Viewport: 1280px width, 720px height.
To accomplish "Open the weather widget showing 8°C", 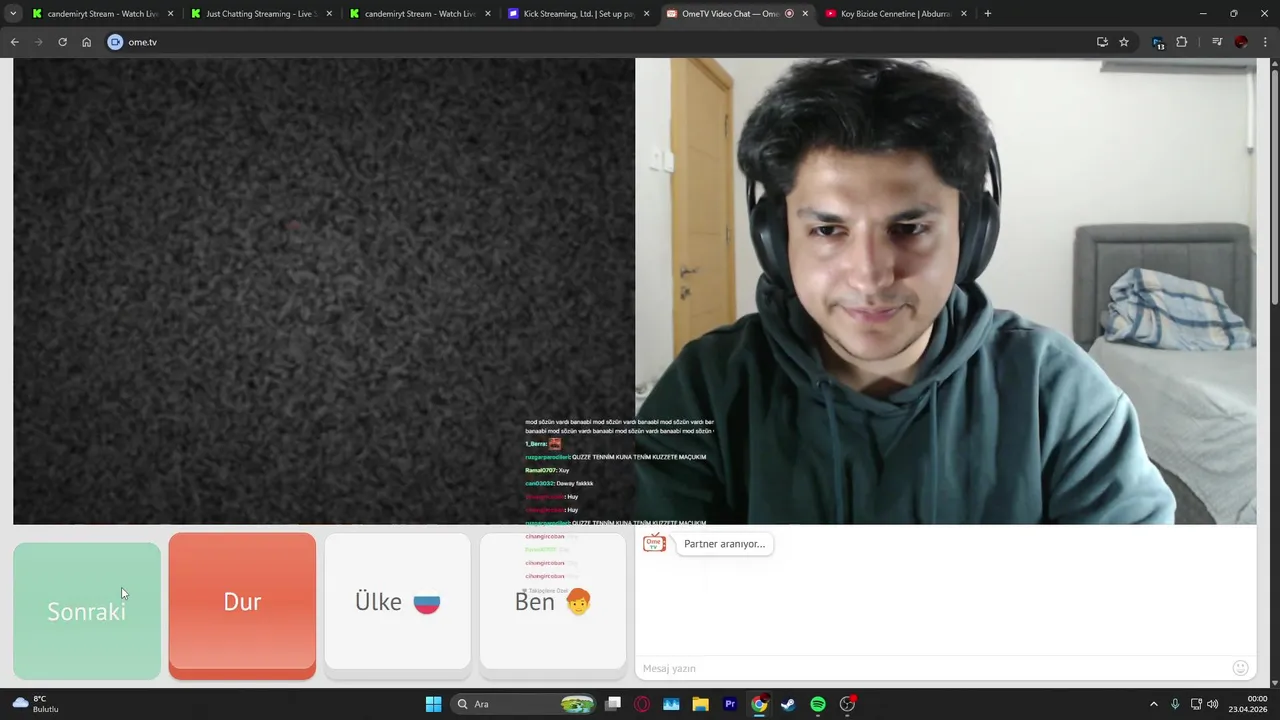I will 36,704.
